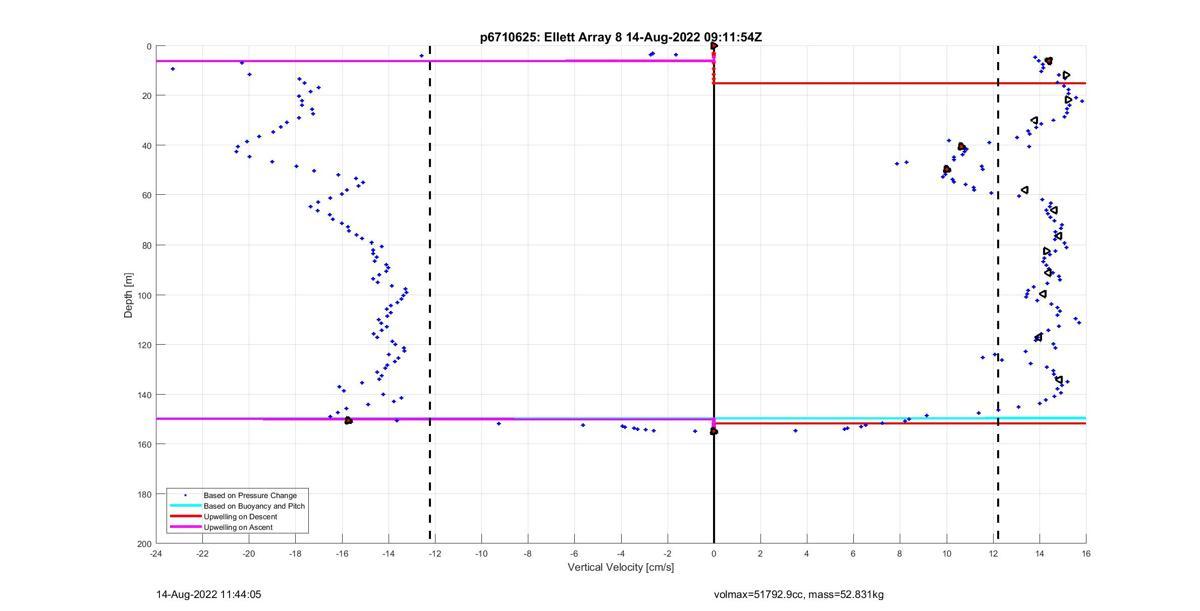Screen dimensions: 1200x611
Task: Click the '0' tick on the velocity axis
Action: tap(714, 553)
